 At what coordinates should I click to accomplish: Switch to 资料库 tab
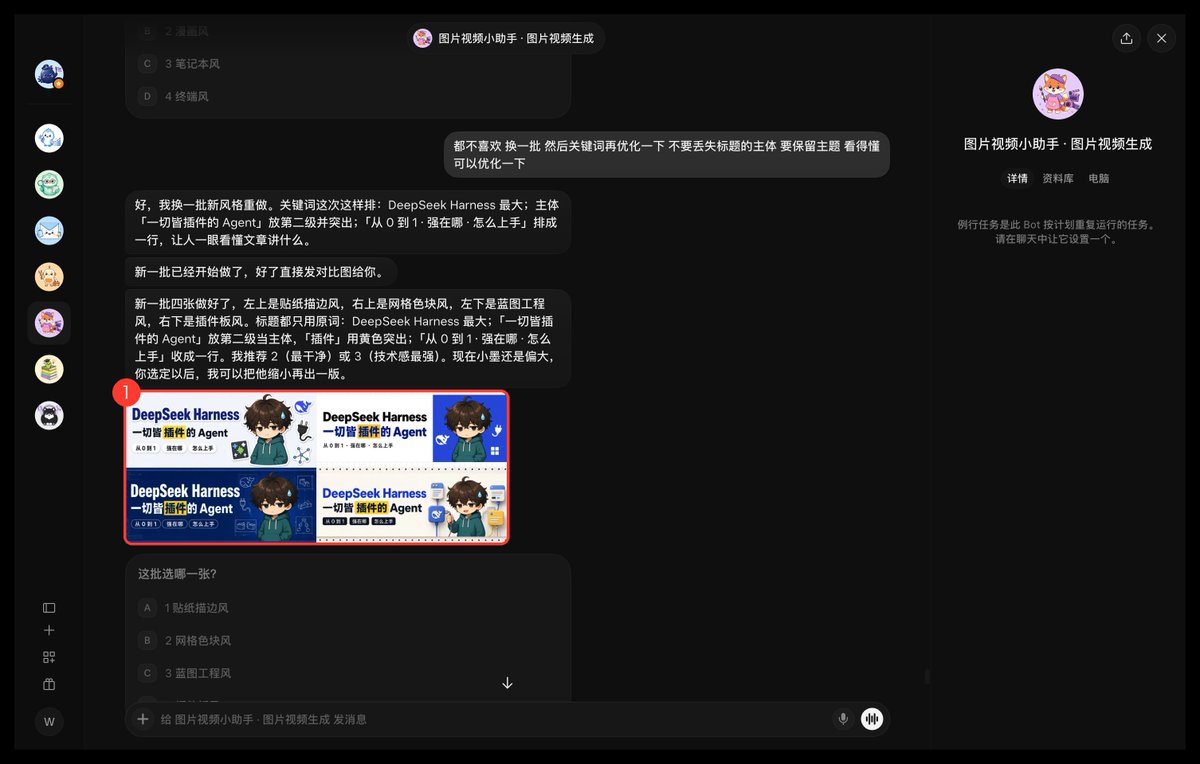(1058, 179)
